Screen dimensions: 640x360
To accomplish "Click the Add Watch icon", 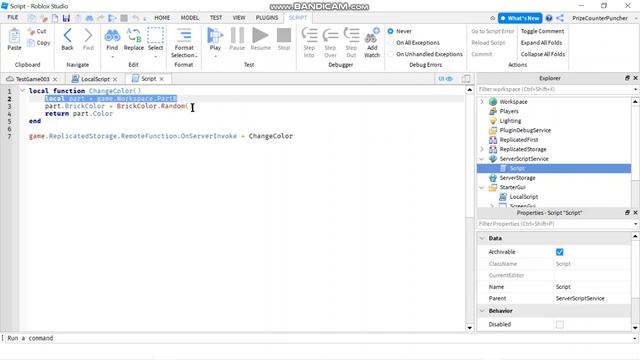I will [x=372, y=36].
